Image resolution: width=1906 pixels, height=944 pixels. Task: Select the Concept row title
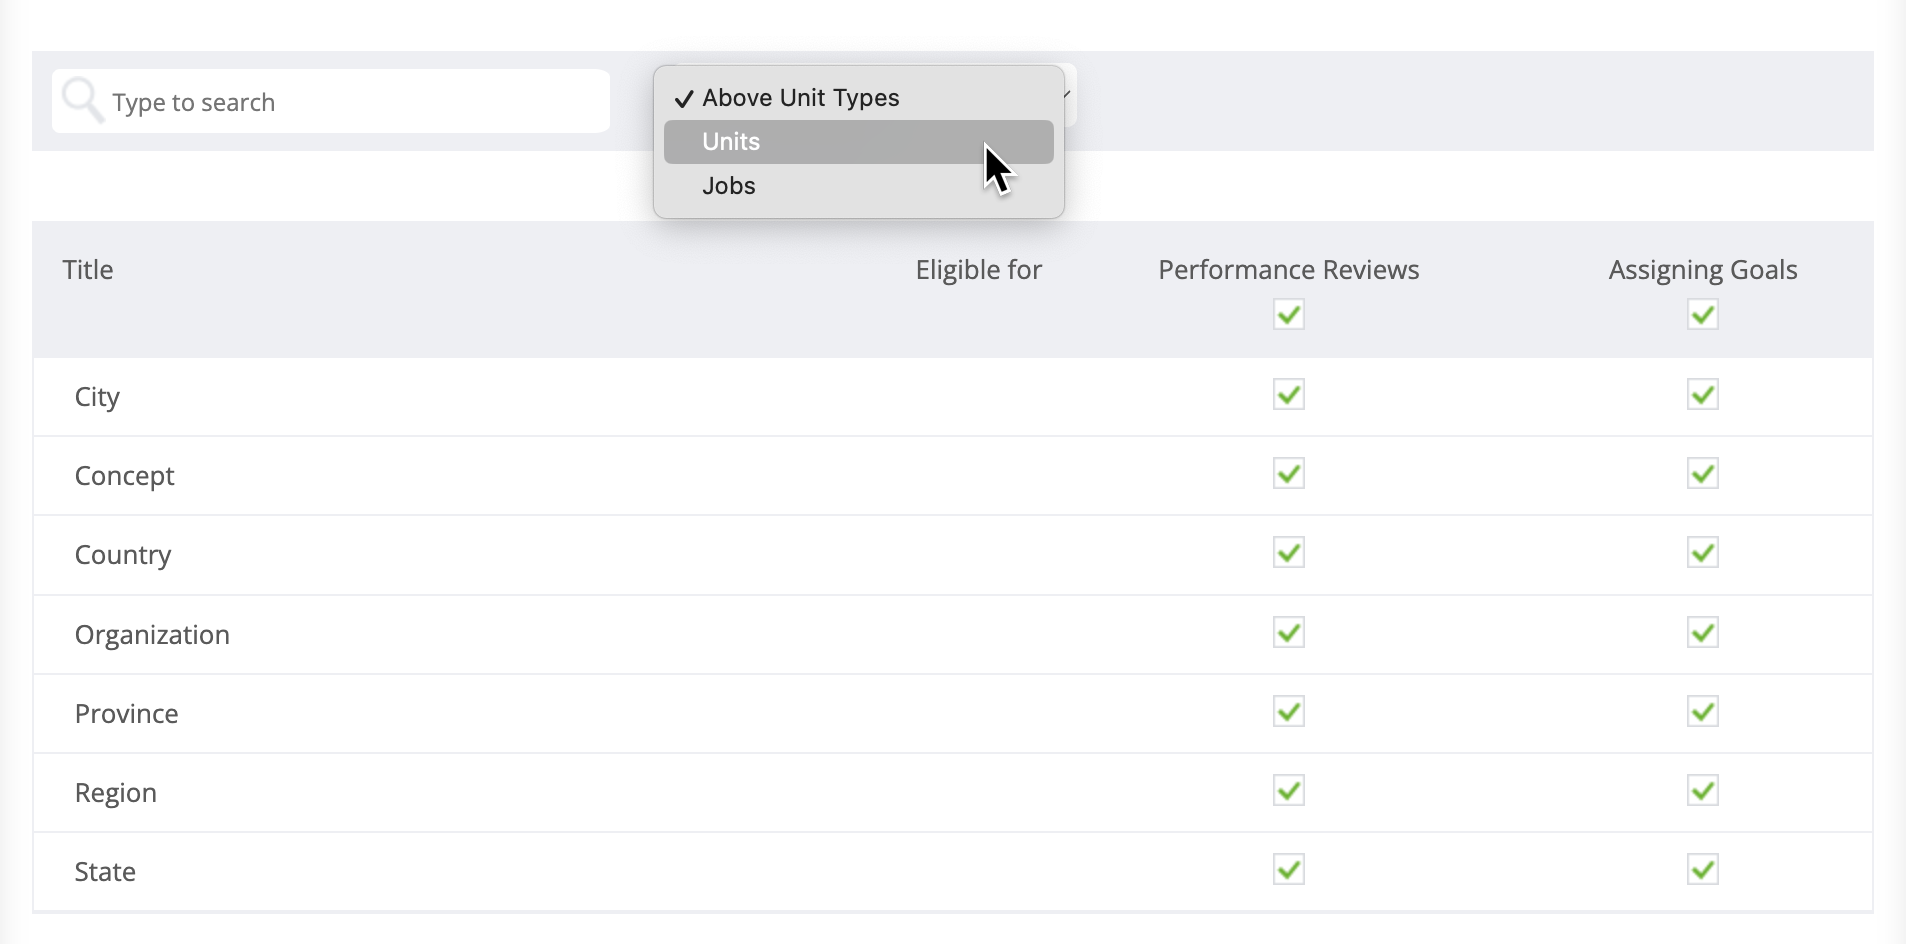[x=125, y=476]
